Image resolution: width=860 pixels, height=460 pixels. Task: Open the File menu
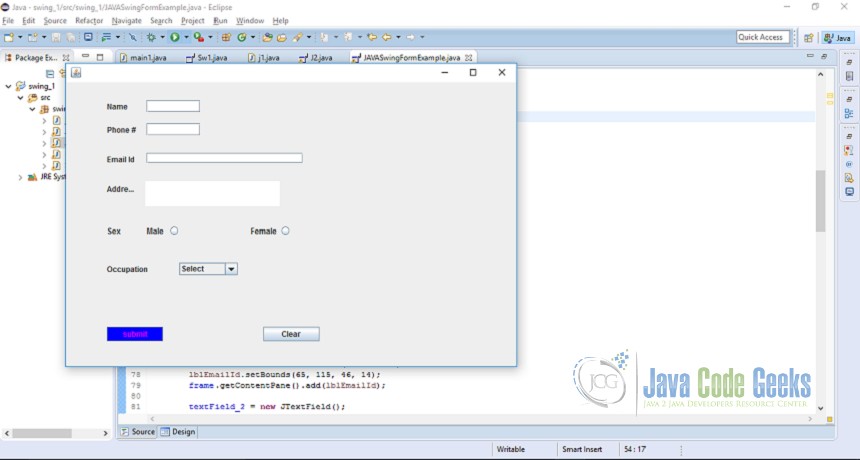(8, 21)
